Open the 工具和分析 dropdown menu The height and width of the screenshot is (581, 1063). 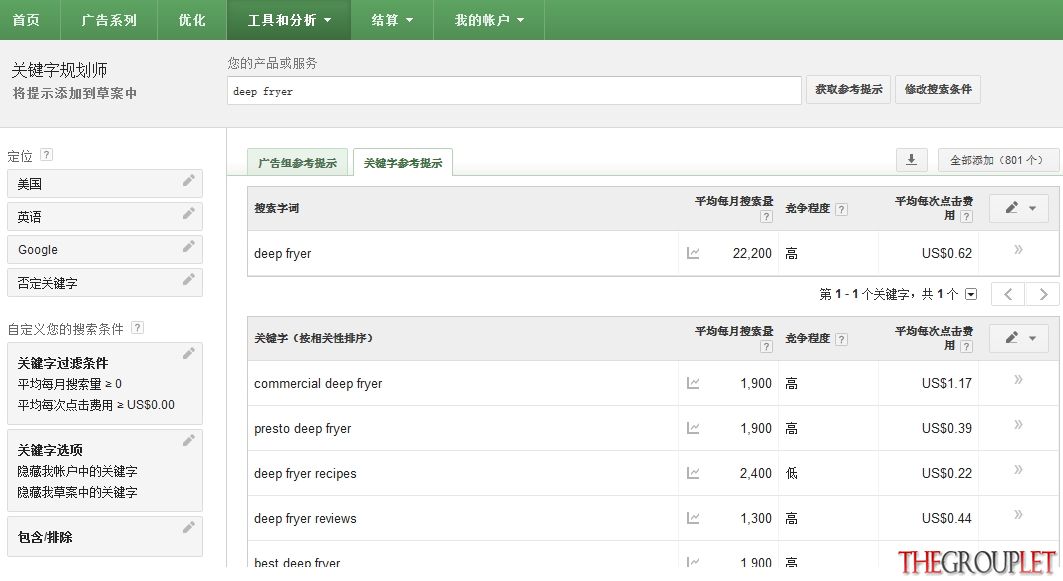[289, 20]
